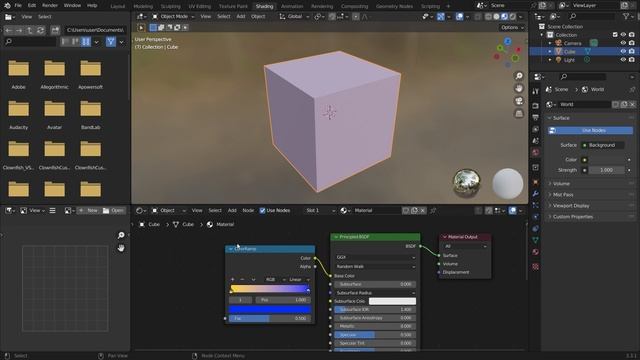Click the image editor pan hand icon
This screenshot has height=360, width=640.
121,248
